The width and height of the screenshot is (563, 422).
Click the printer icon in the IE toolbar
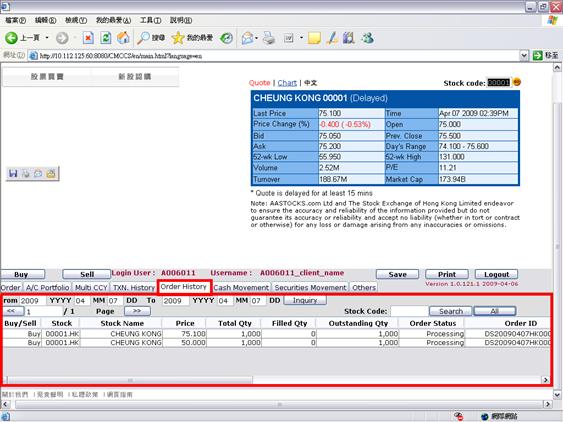click(269, 38)
